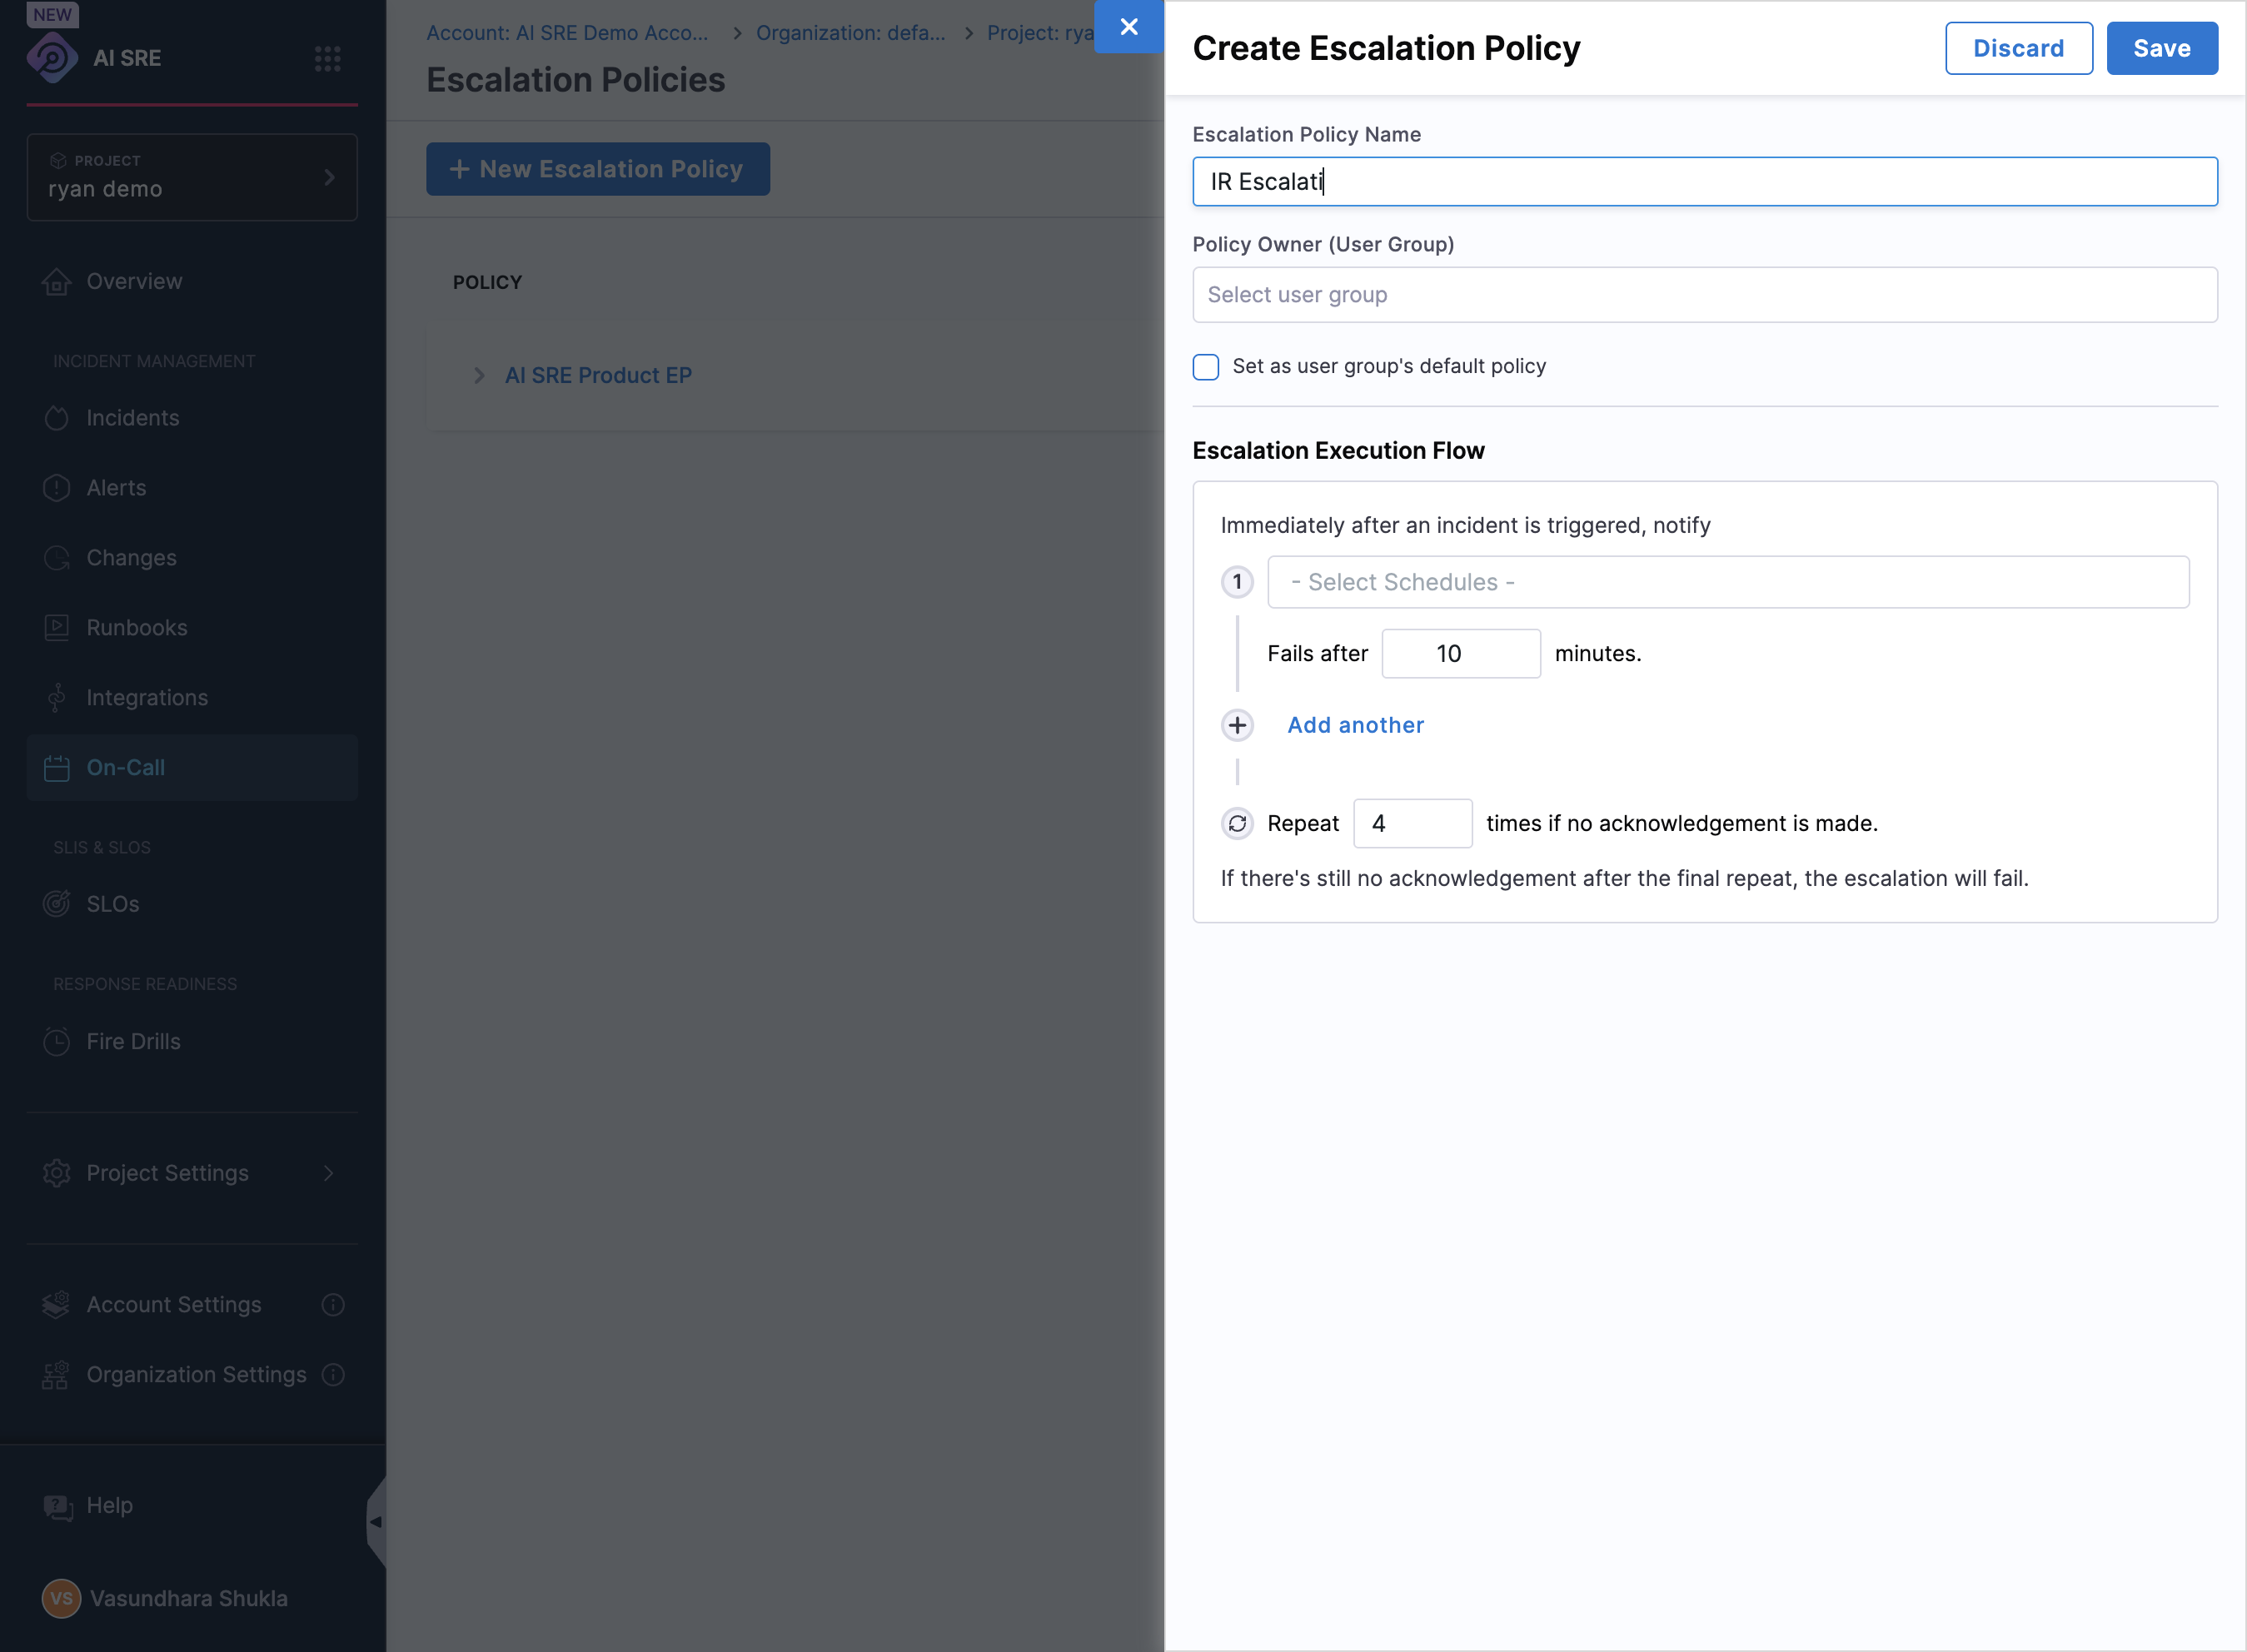Open the Integrations menu item
The image size is (2247, 1652).
(192, 698)
